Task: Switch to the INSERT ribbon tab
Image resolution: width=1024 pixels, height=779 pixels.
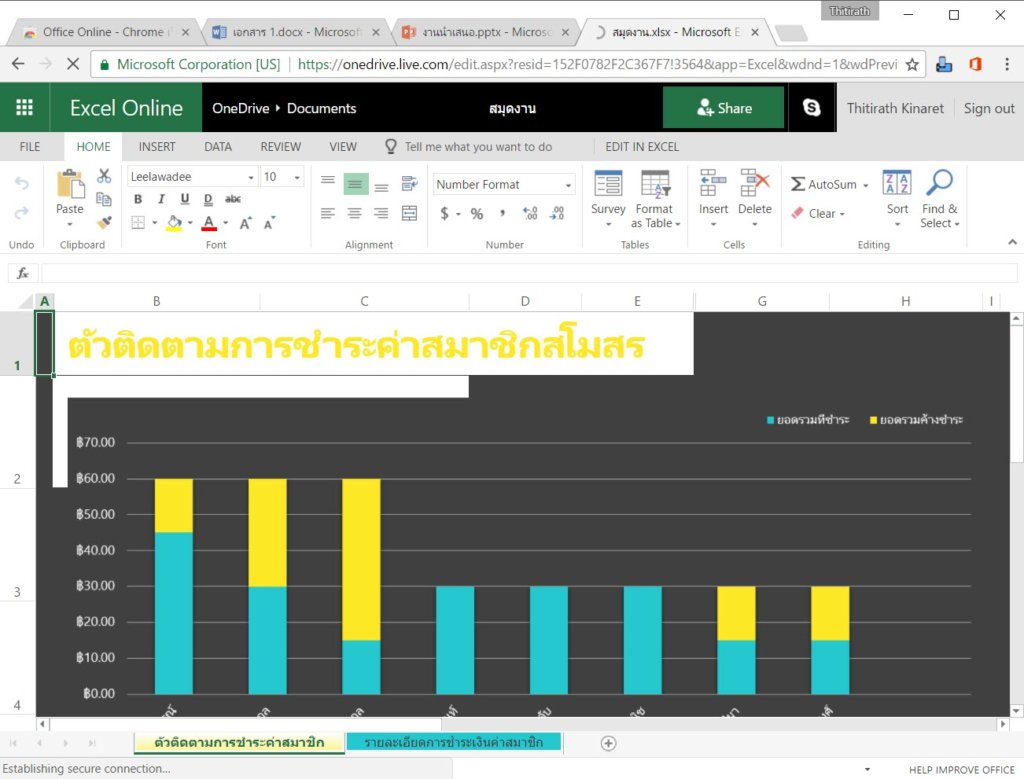Action: (x=157, y=146)
